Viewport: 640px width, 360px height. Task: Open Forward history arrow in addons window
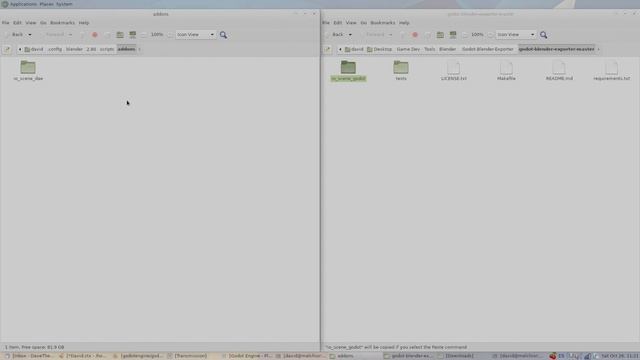(x=70, y=35)
